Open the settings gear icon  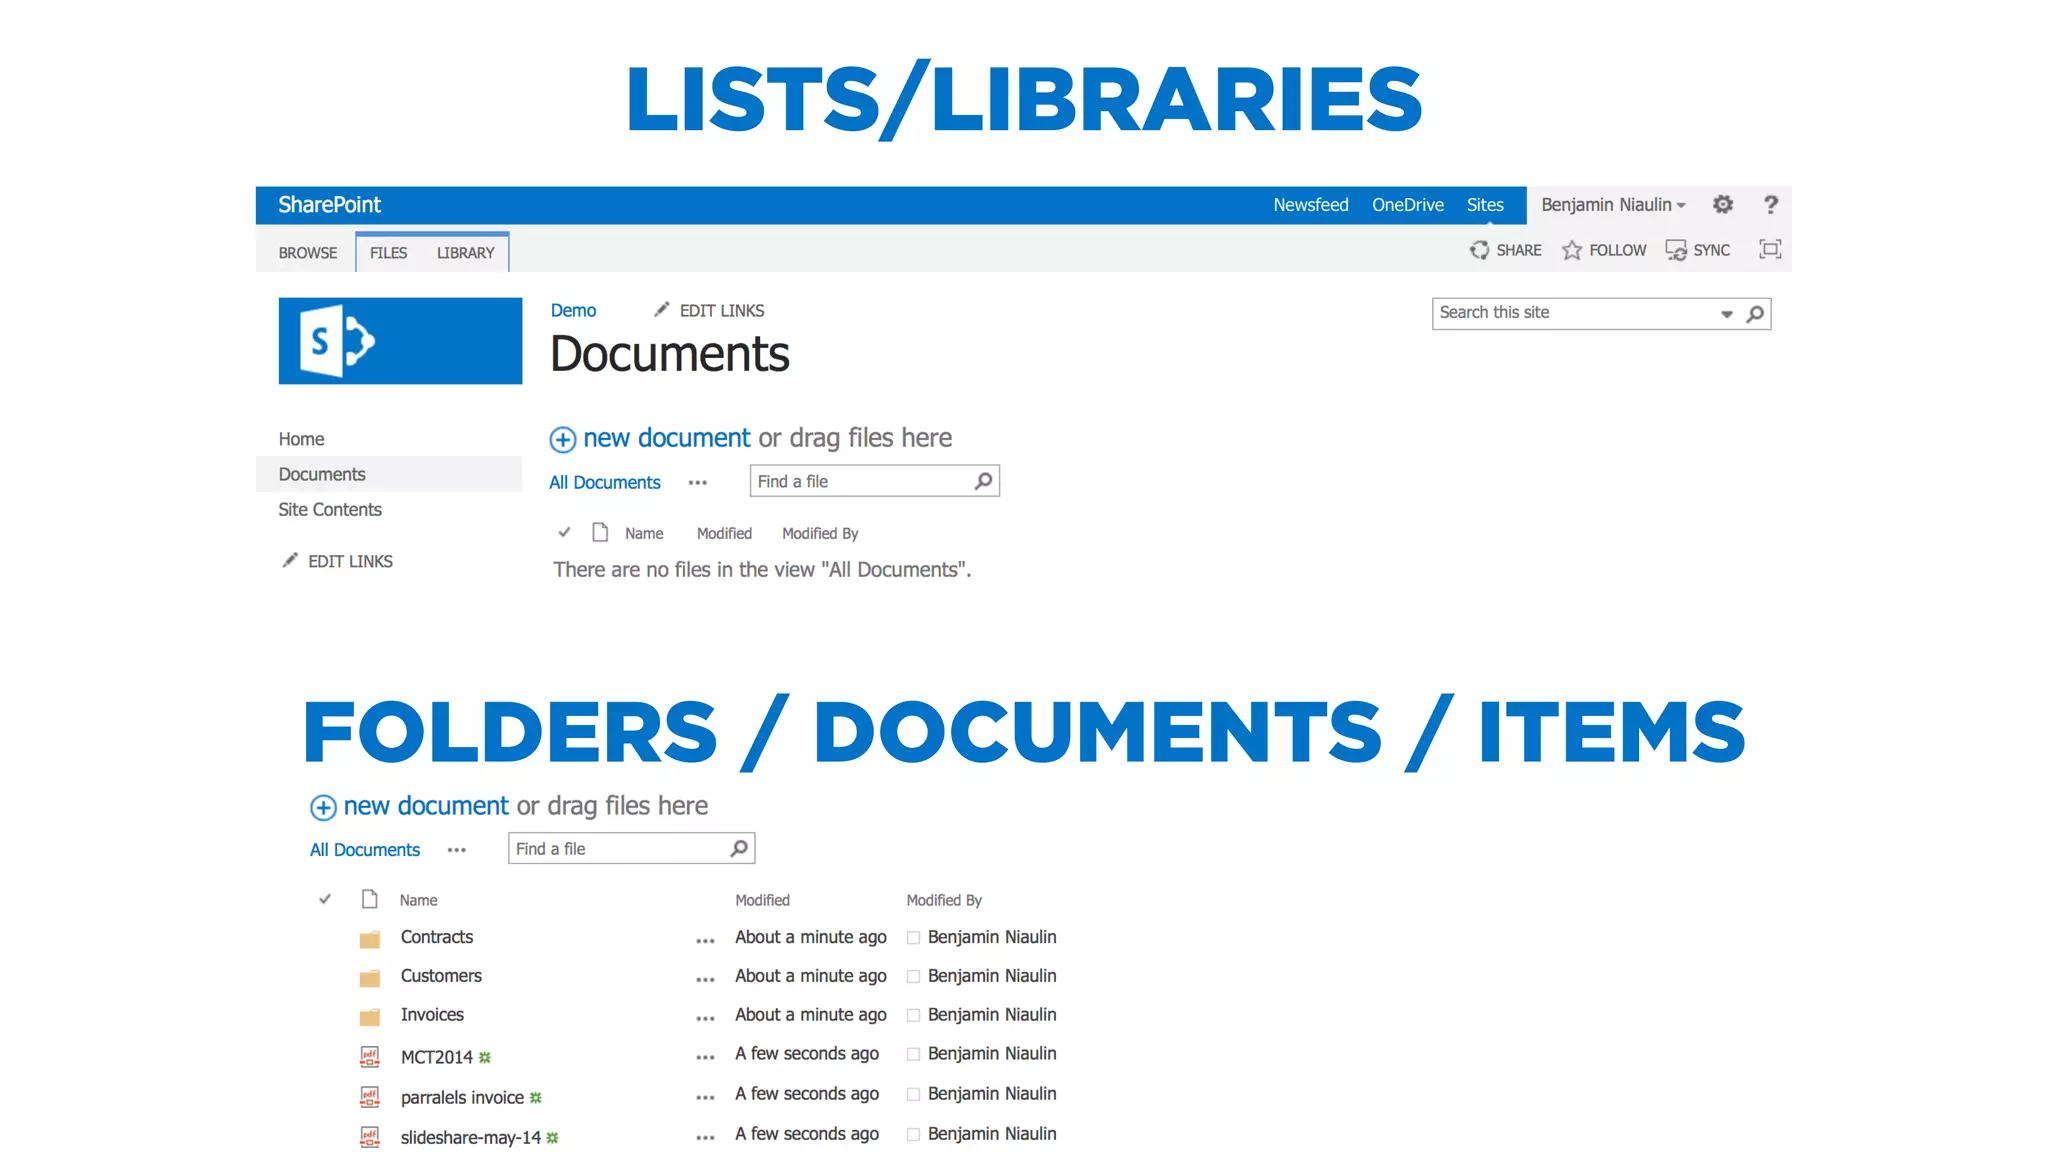click(x=1722, y=204)
